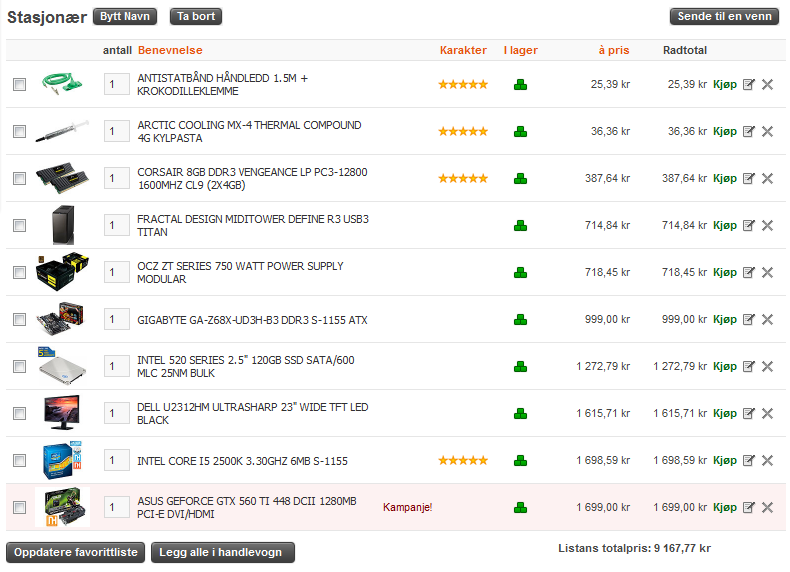This screenshot has width=790, height=572.
Task: Click quantity field for Corsair 8GB DDR3
Action: 117,178
